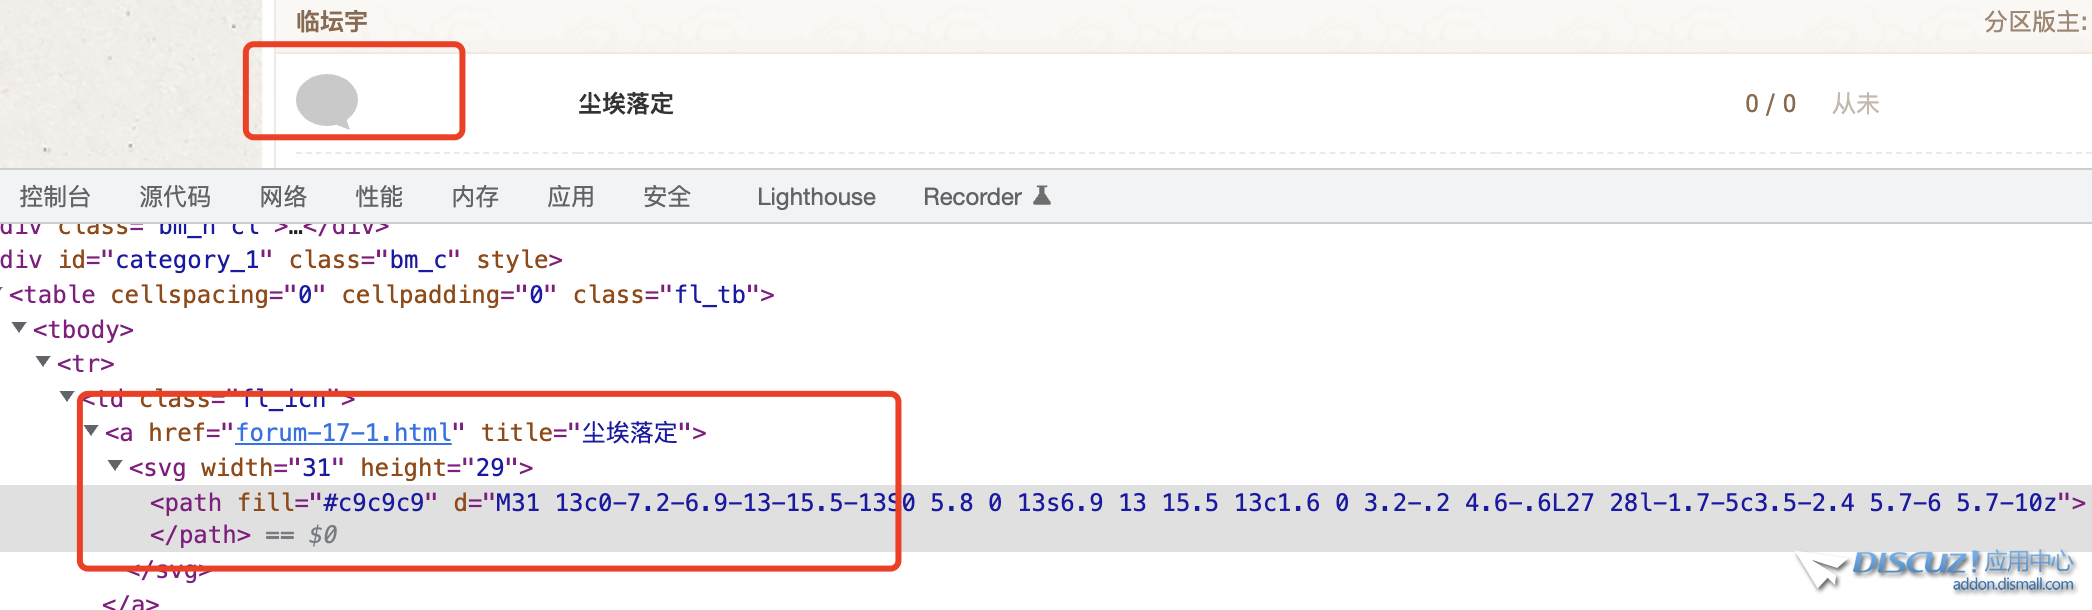Collapse the tr element node
The width and height of the screenshot is (2092, 610).
[x=43, y=362]
